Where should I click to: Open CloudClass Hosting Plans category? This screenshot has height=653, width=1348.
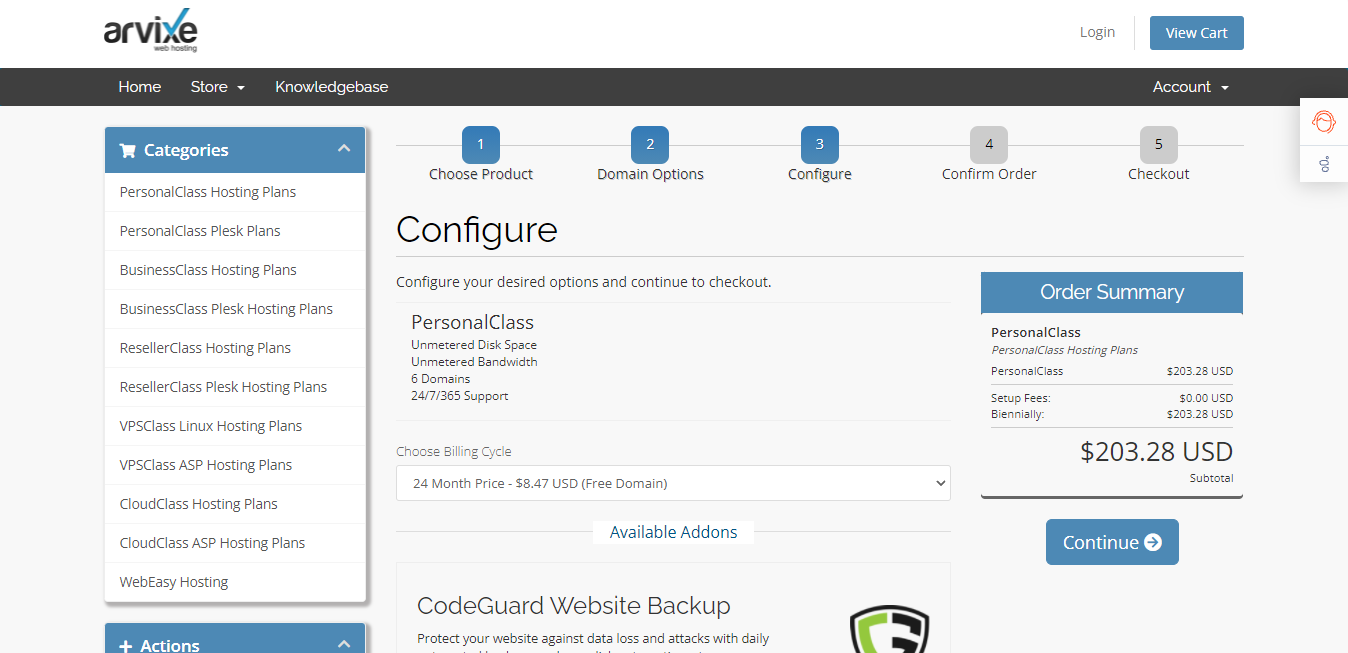235,504
